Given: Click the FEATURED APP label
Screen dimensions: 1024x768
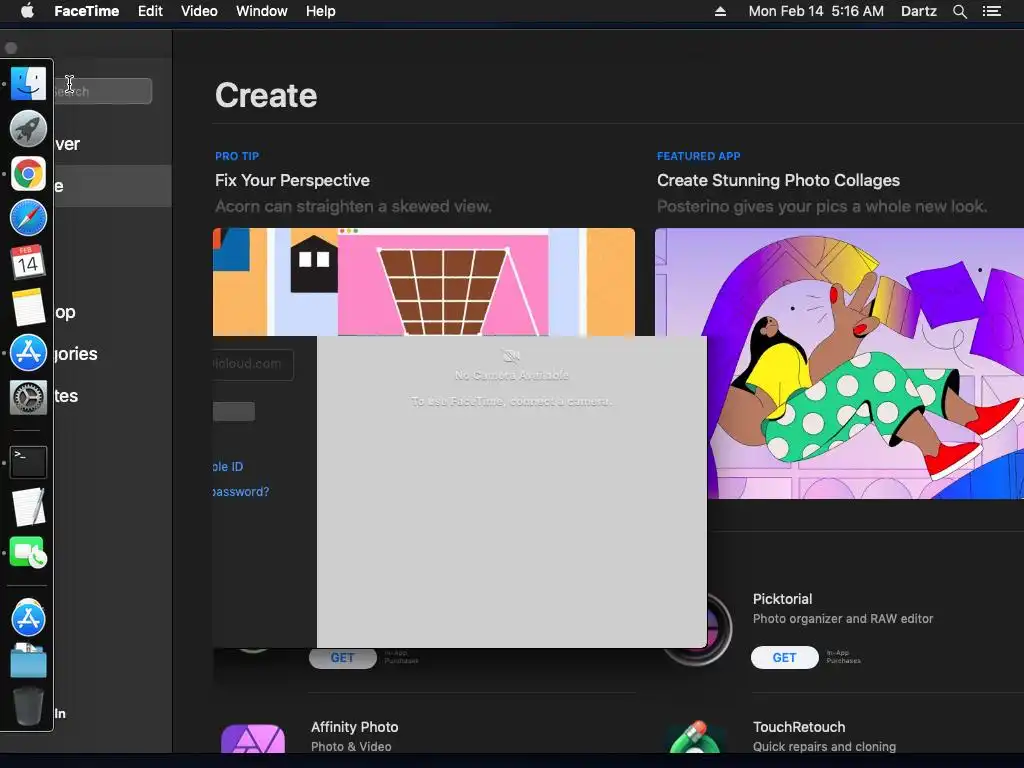Looking at the screenshot, I should coord(698,156).
